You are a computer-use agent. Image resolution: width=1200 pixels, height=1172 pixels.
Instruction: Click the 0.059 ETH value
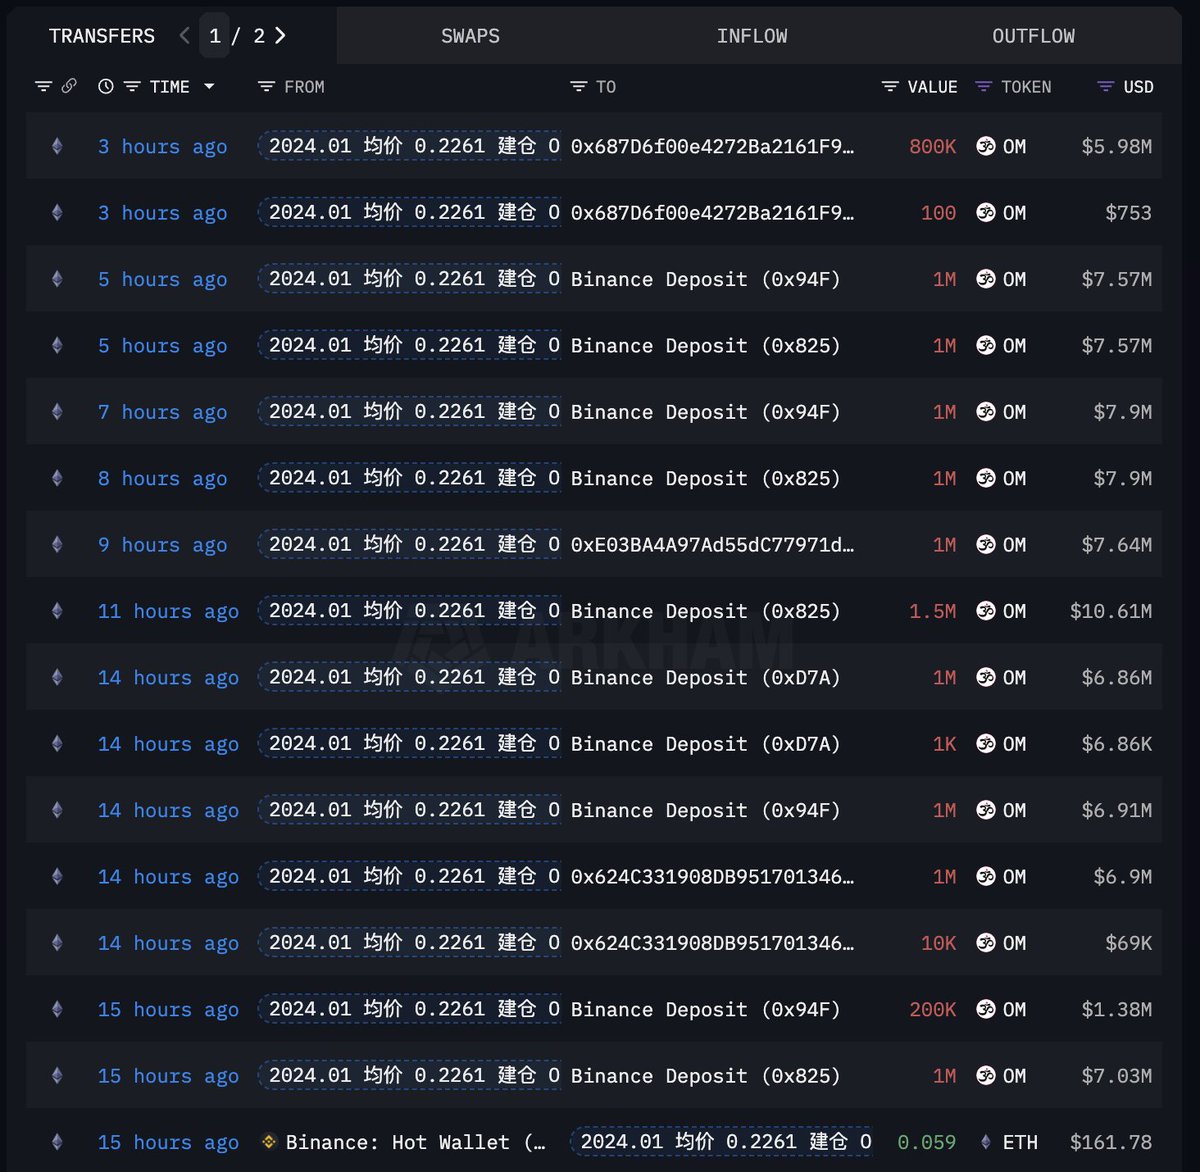(926, 1142)
